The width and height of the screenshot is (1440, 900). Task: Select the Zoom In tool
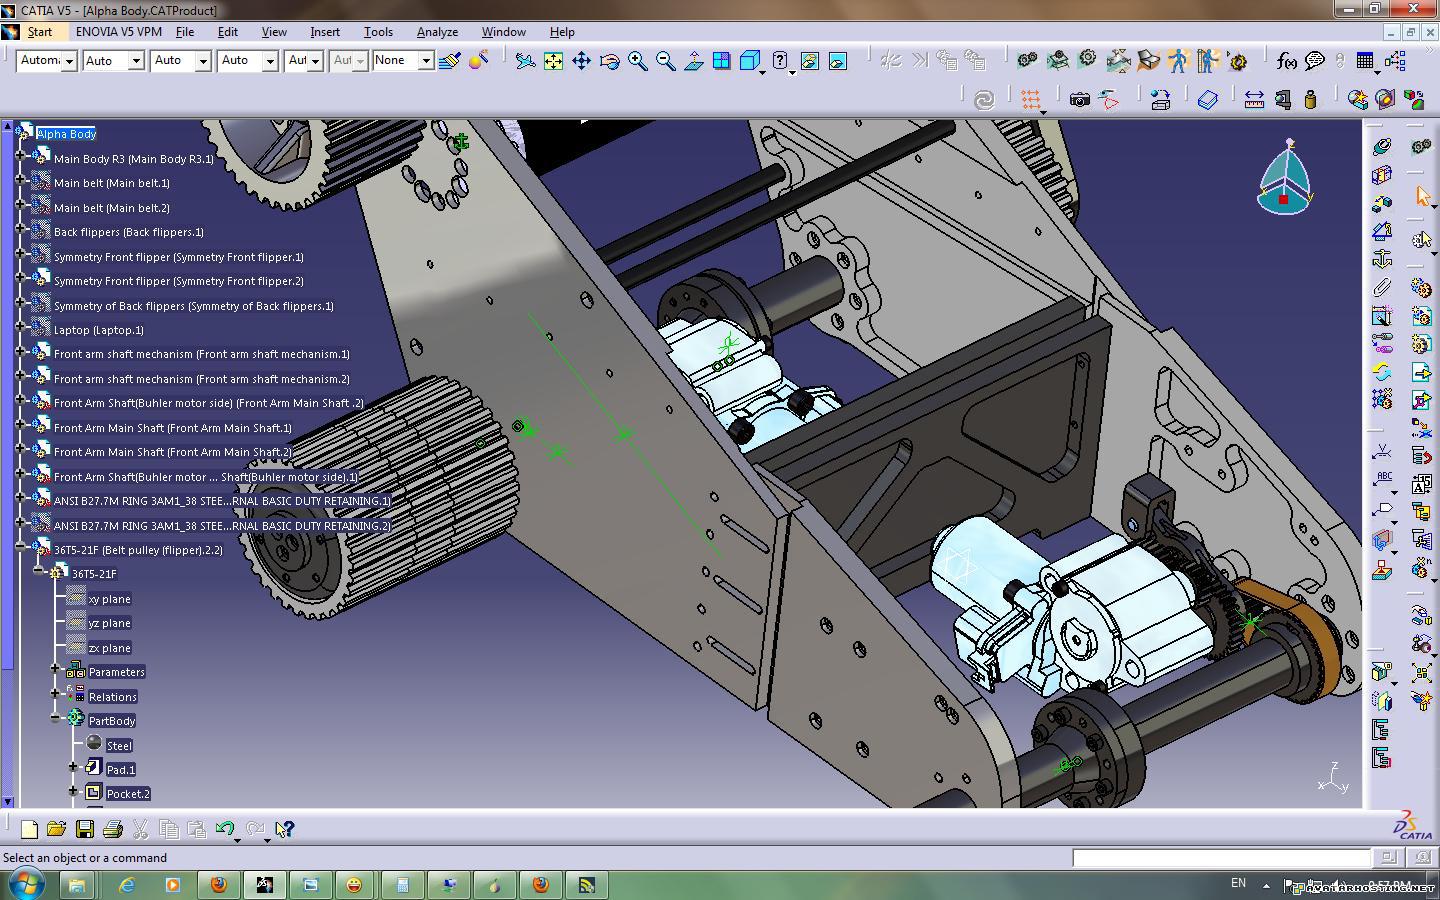[x=637, y=61]
